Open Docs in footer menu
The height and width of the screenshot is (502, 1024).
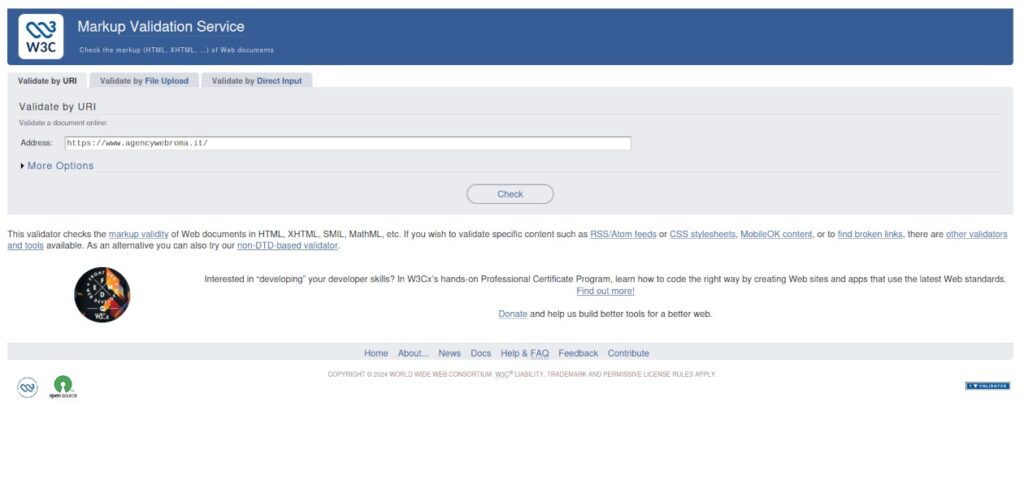click(481, 353)
